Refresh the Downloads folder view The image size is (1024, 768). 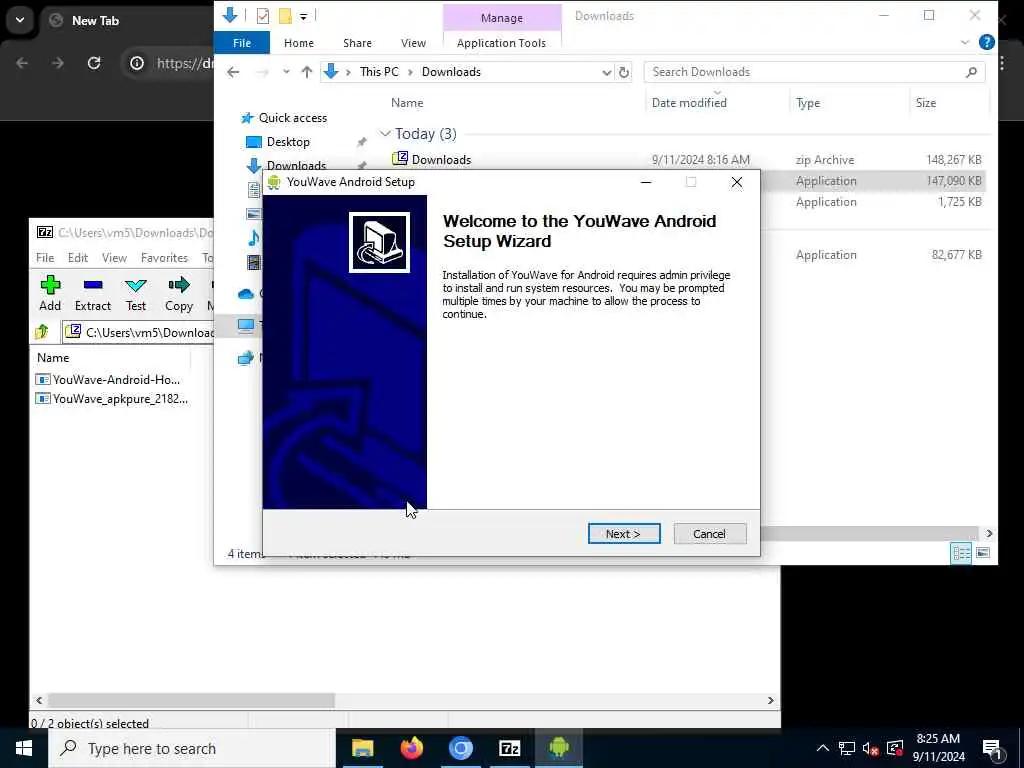[x=624, y=72]
